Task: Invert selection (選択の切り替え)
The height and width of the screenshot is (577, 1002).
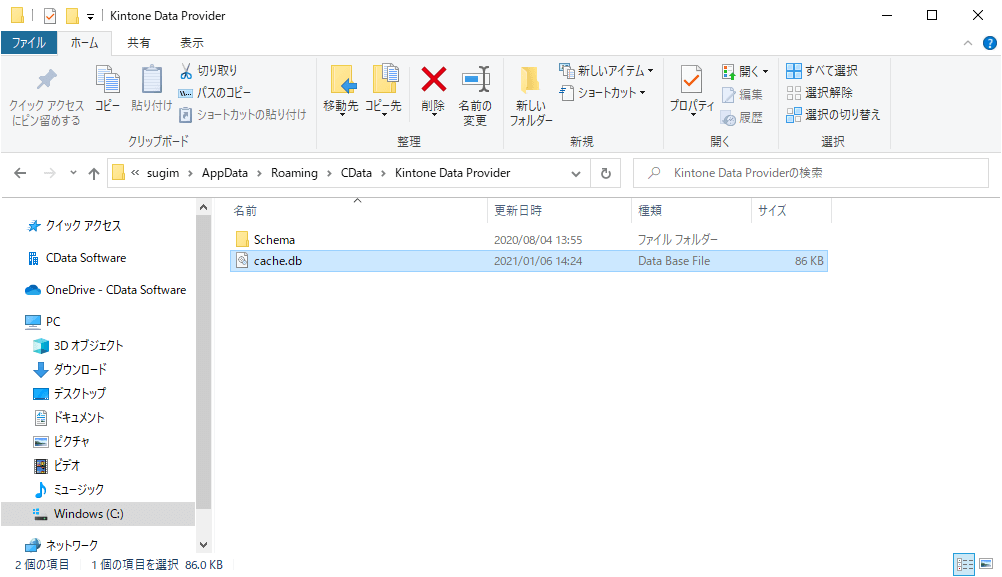Action: (x=833, y=114)
